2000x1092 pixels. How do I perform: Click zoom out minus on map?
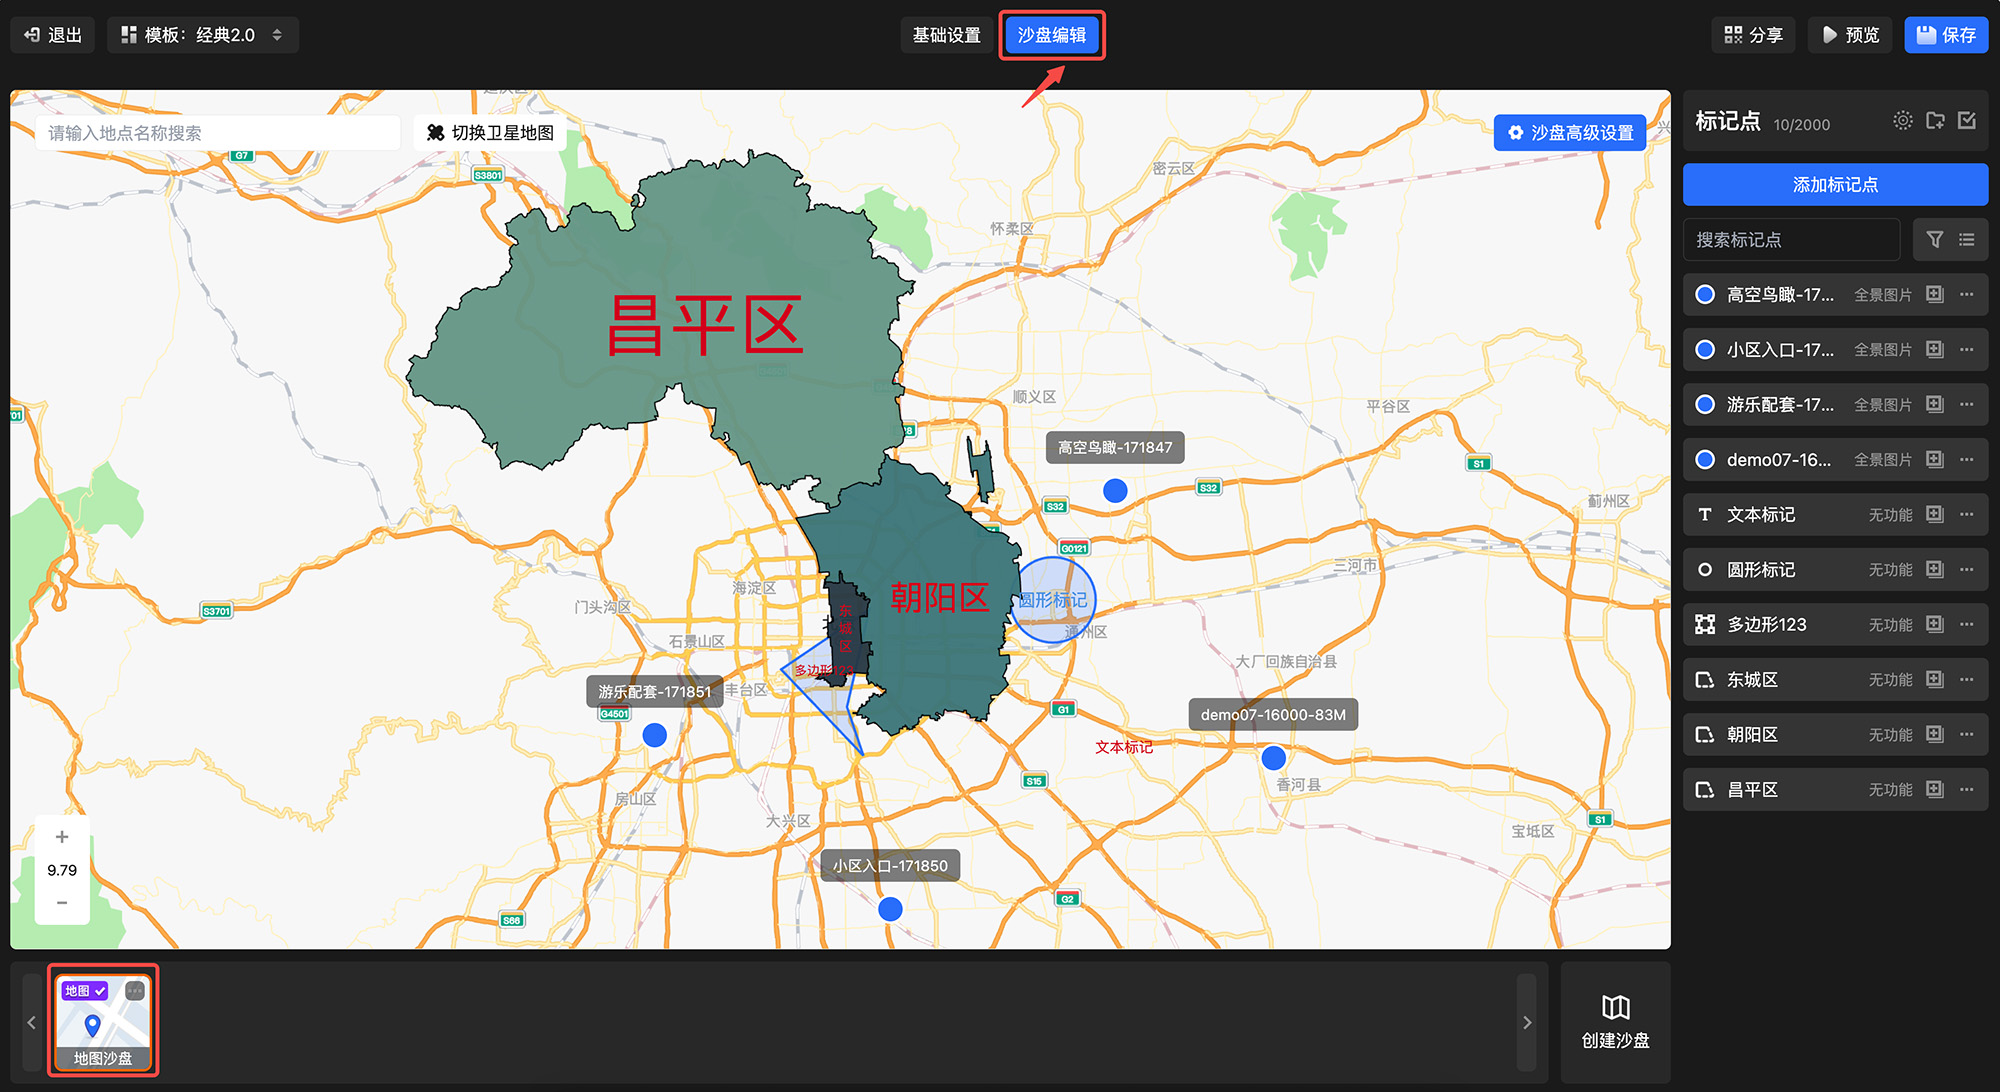tap(62, 903)
